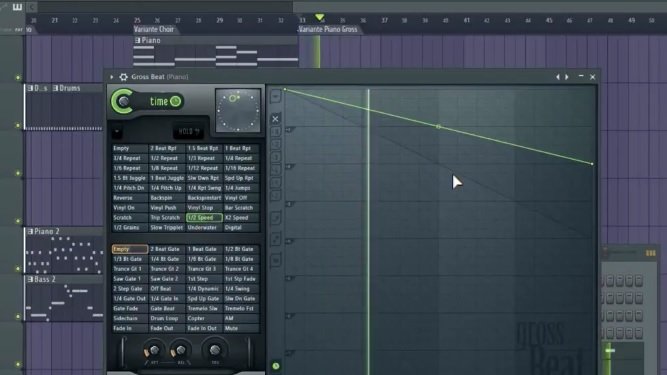
Task: Select the X2 Speed time preset
Action: coord(241,218)
